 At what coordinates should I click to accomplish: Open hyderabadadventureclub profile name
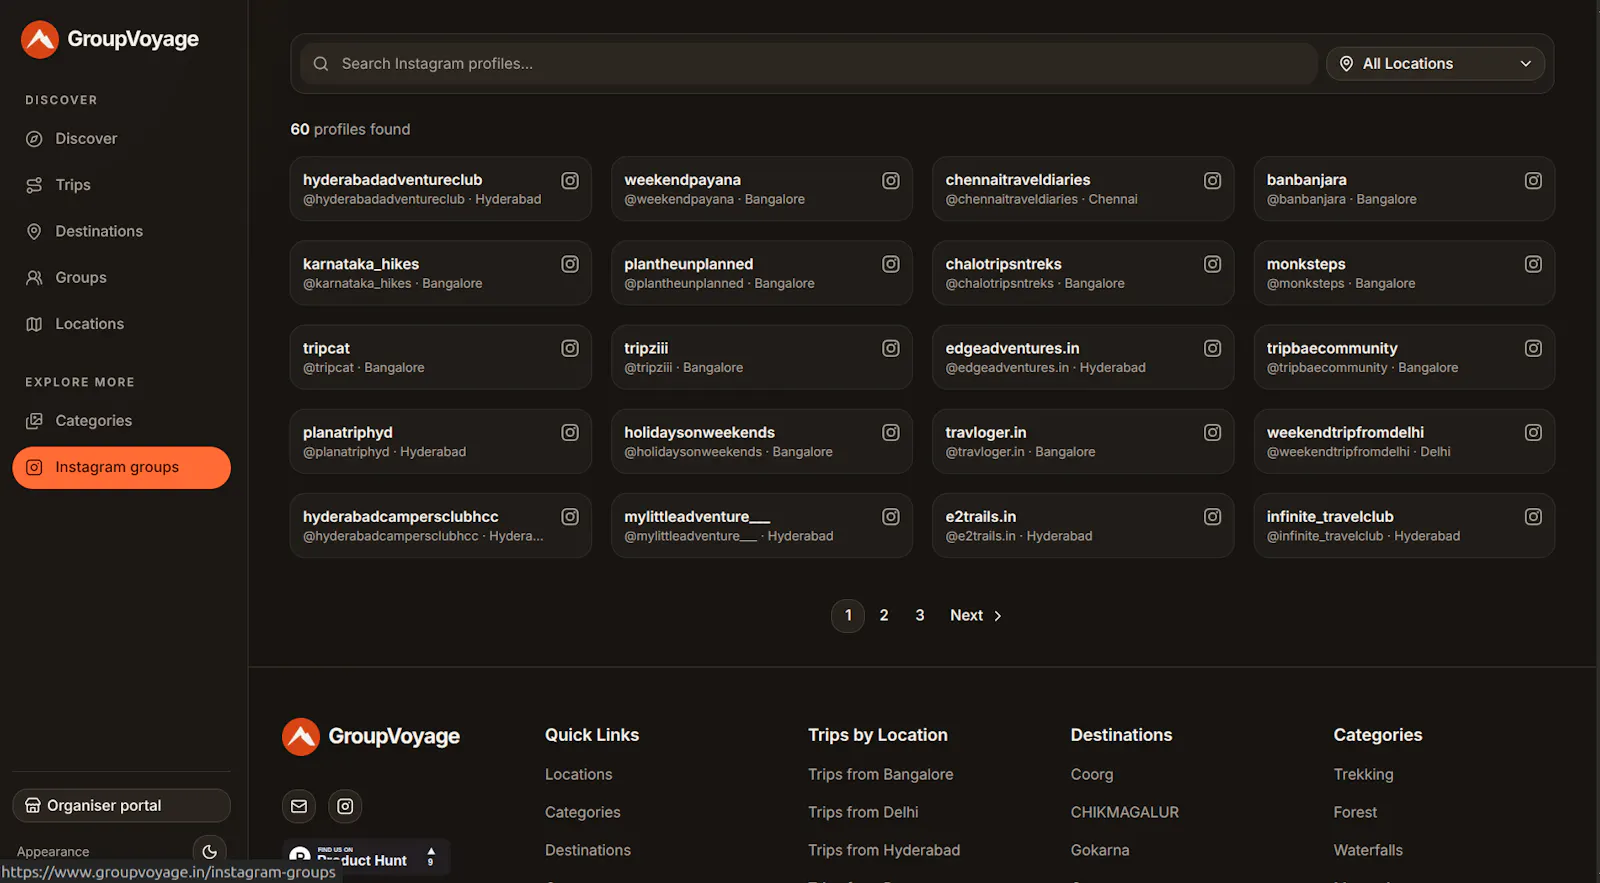392,180
